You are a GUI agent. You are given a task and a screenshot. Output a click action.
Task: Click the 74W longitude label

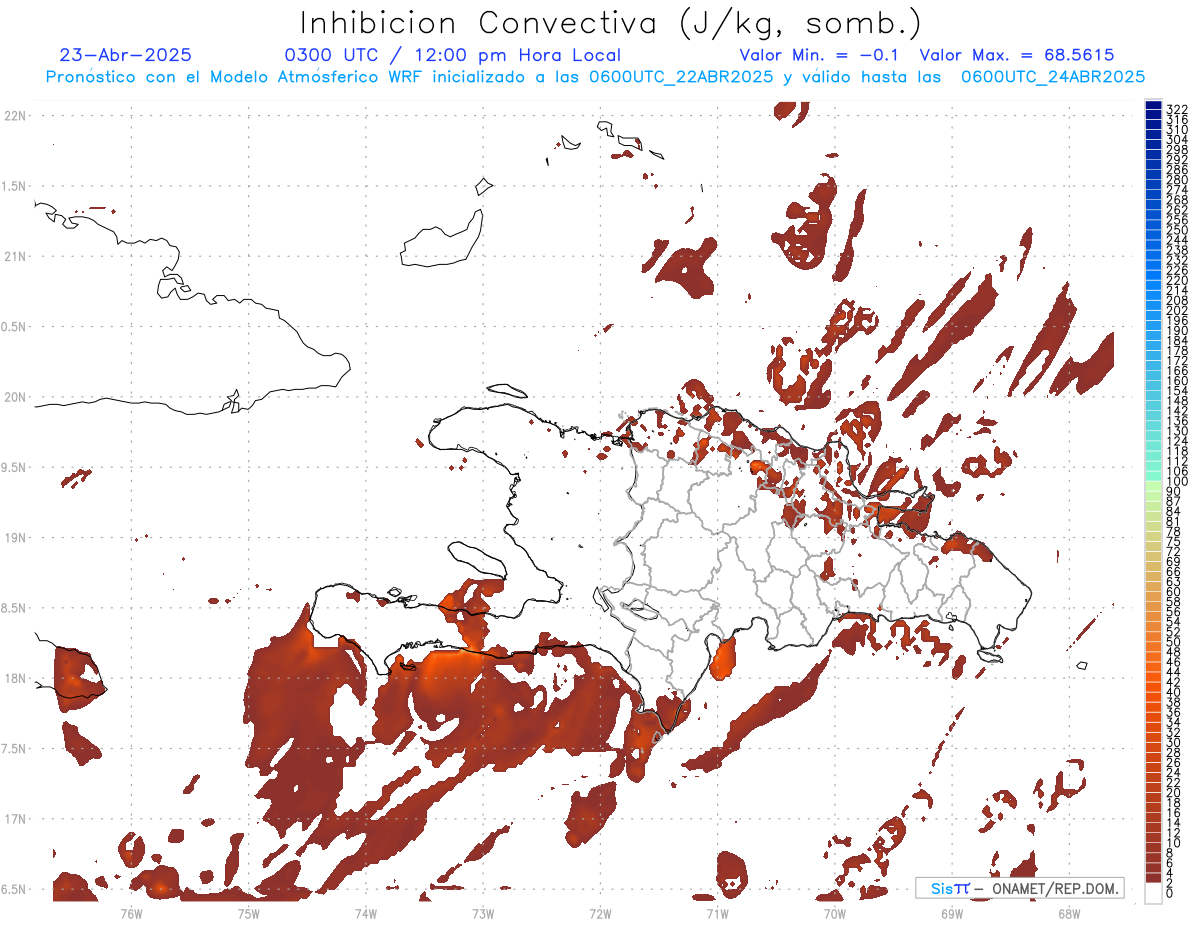click(x=365, y=912)
